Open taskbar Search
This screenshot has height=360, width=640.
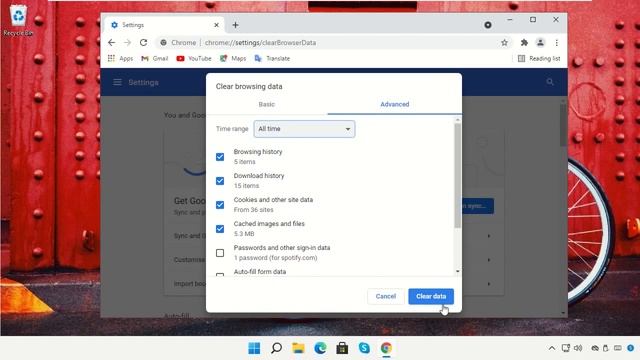[276, 348]
